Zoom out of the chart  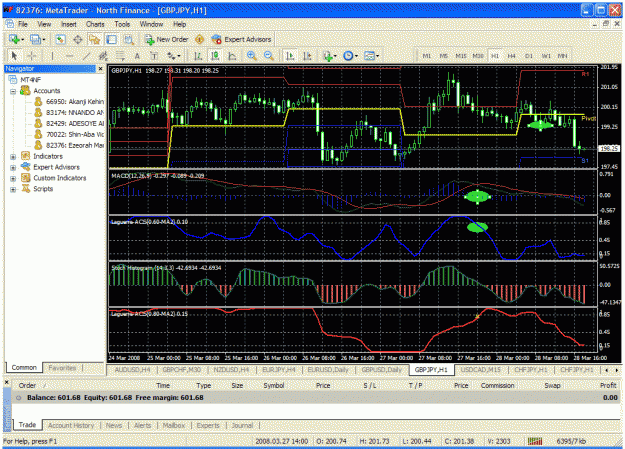[x=269, y=56]
